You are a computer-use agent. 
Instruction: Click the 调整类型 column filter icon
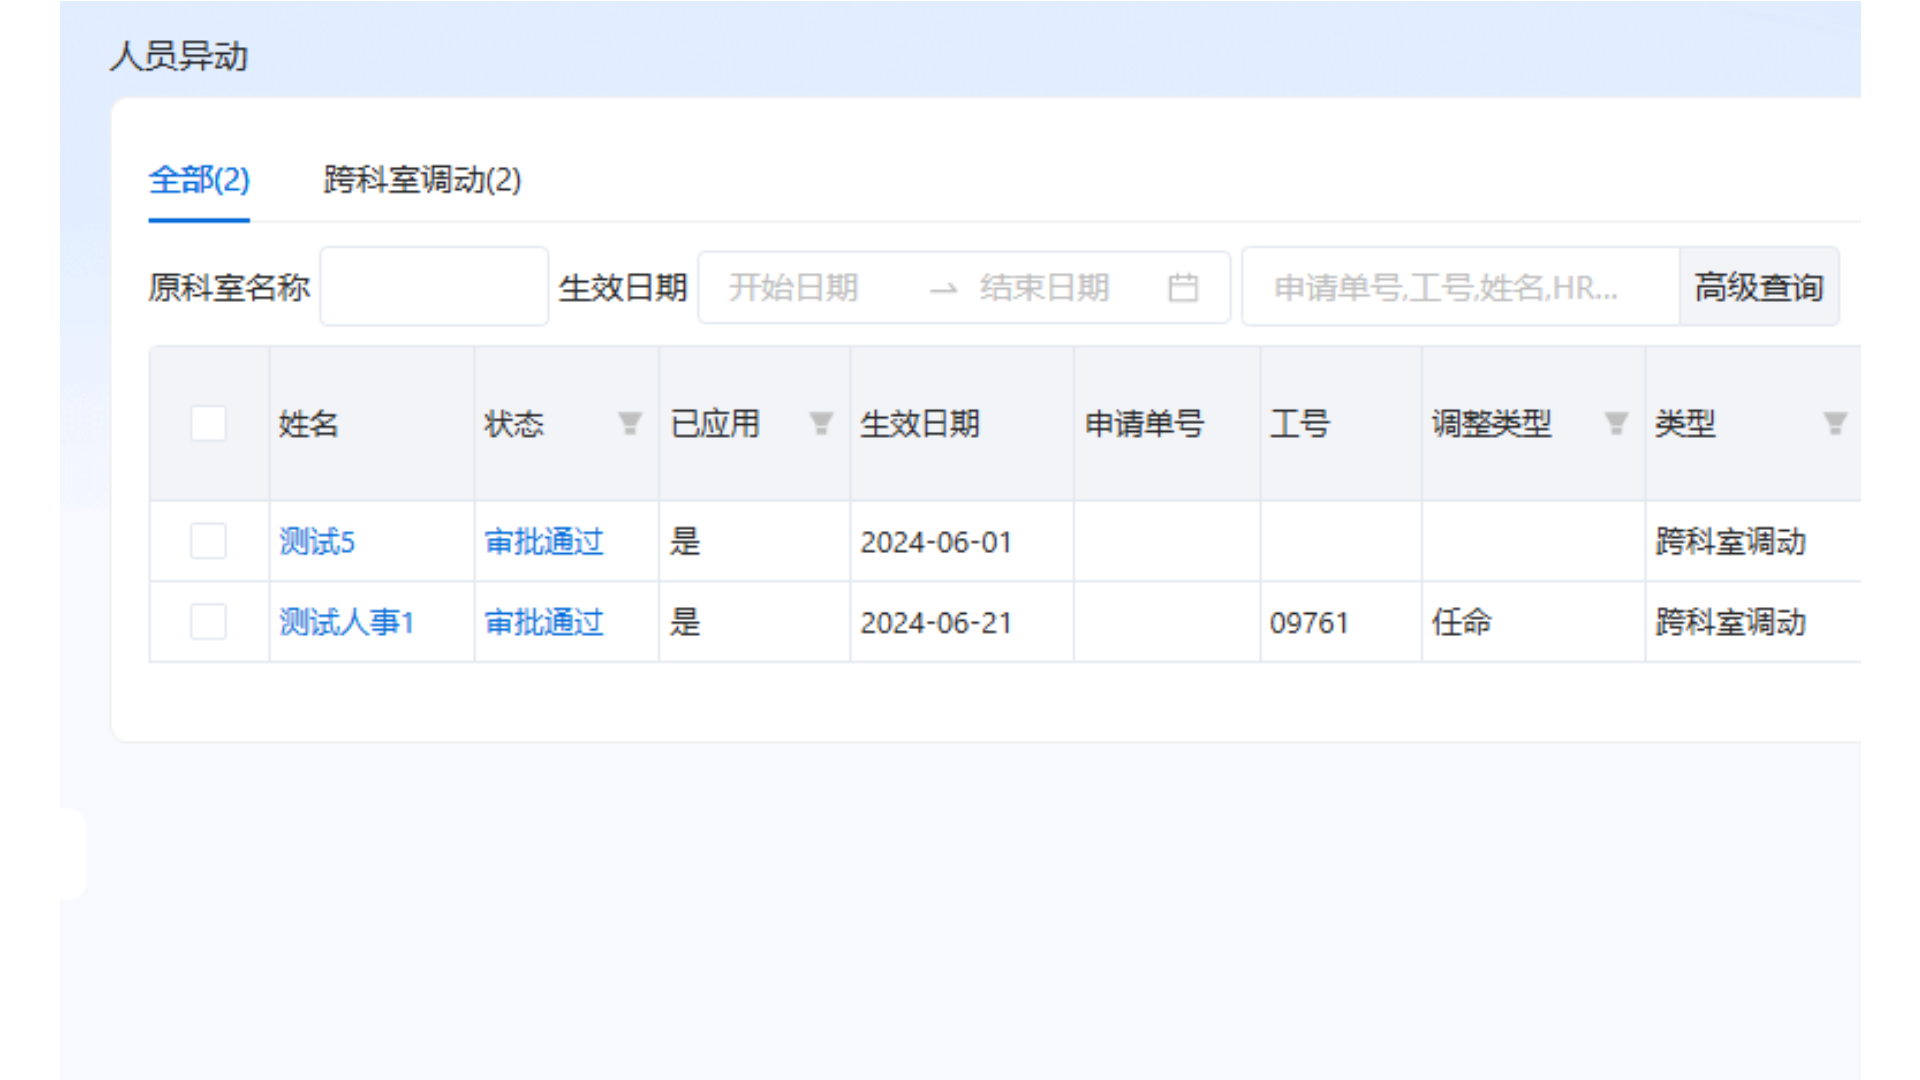click(x=1615, y=424)
